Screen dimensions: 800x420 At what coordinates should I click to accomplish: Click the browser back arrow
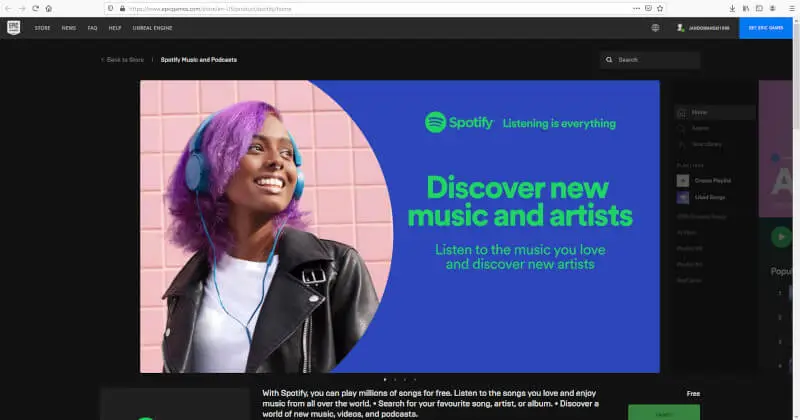8,9
